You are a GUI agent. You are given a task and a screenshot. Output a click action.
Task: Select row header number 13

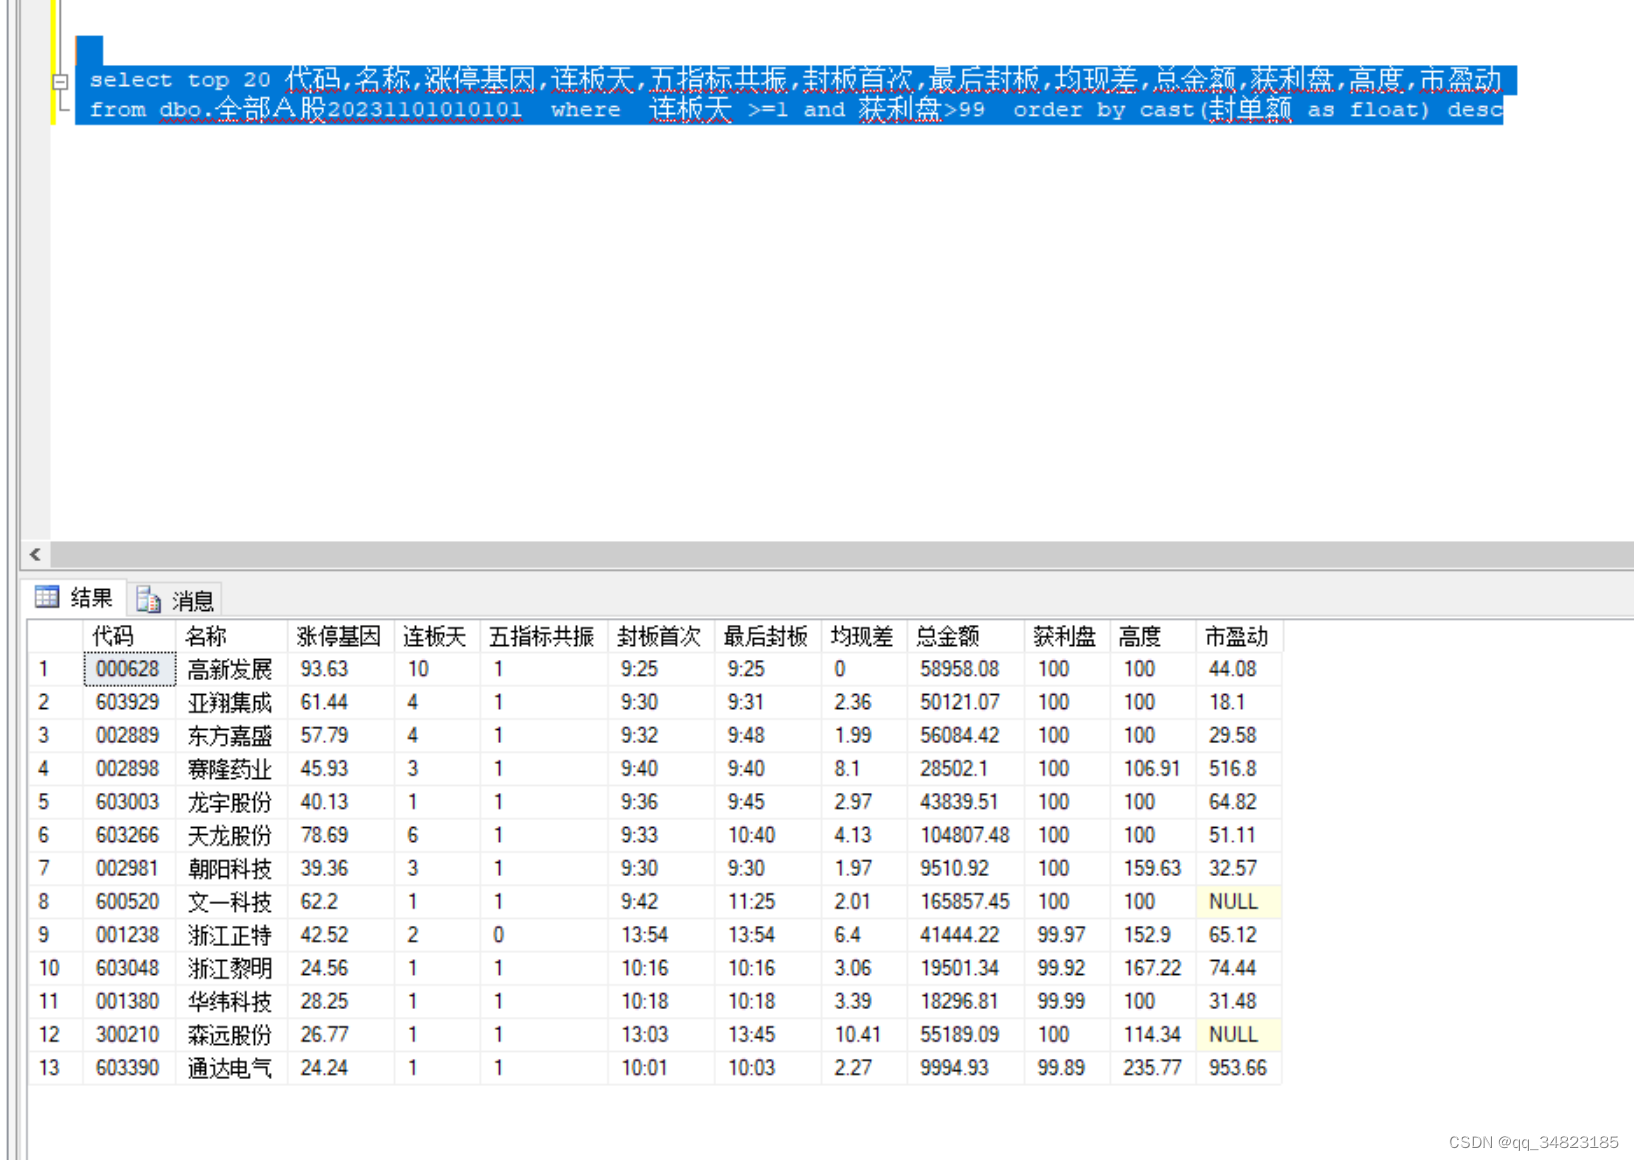[x=55, y=1067]
